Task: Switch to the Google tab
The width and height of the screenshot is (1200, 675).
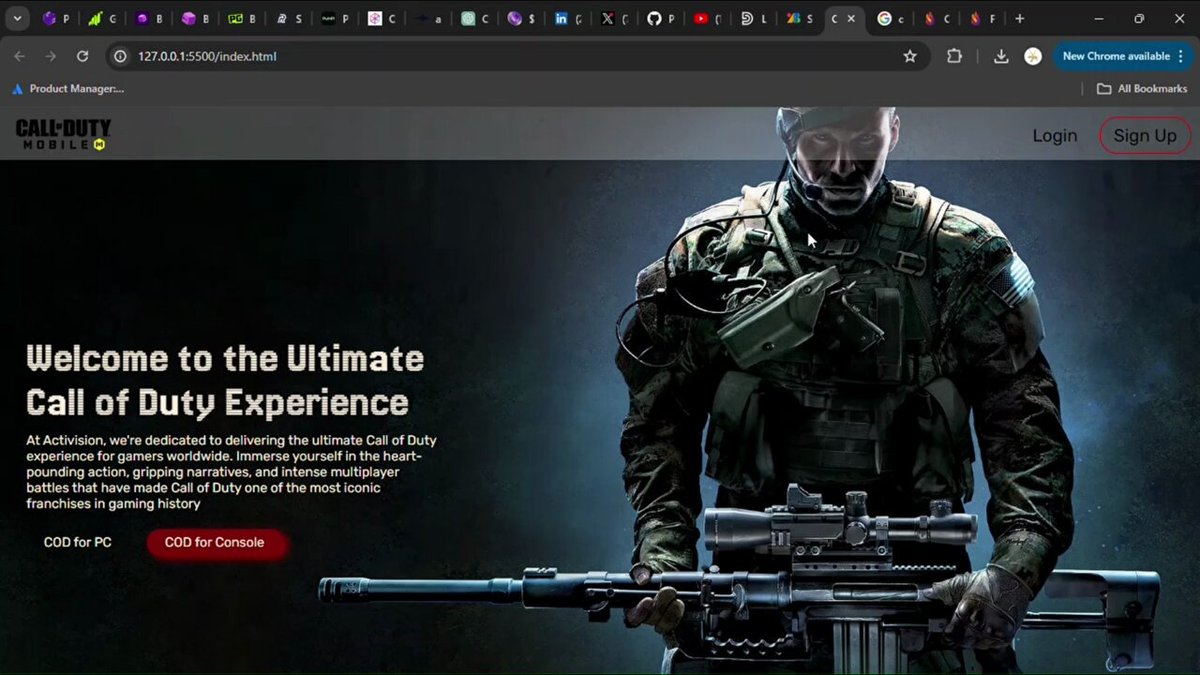Action: point(890,18)
